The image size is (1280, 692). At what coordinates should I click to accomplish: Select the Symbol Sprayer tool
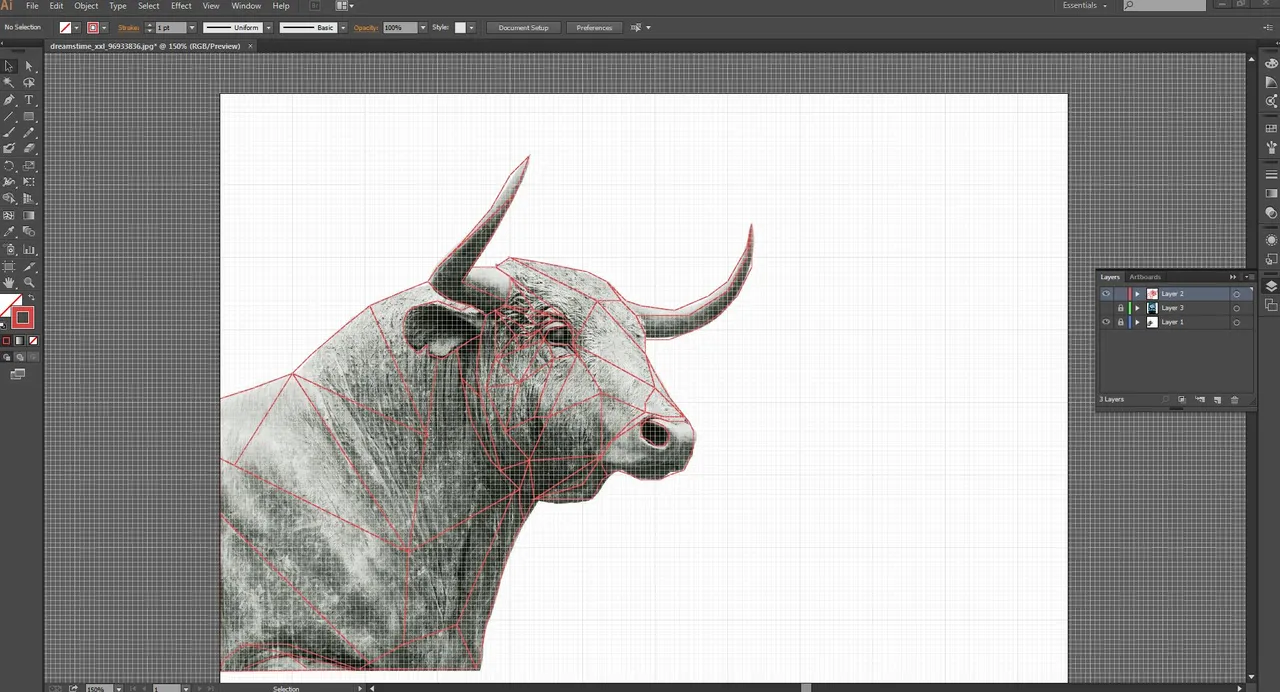(x=9, y=250)
